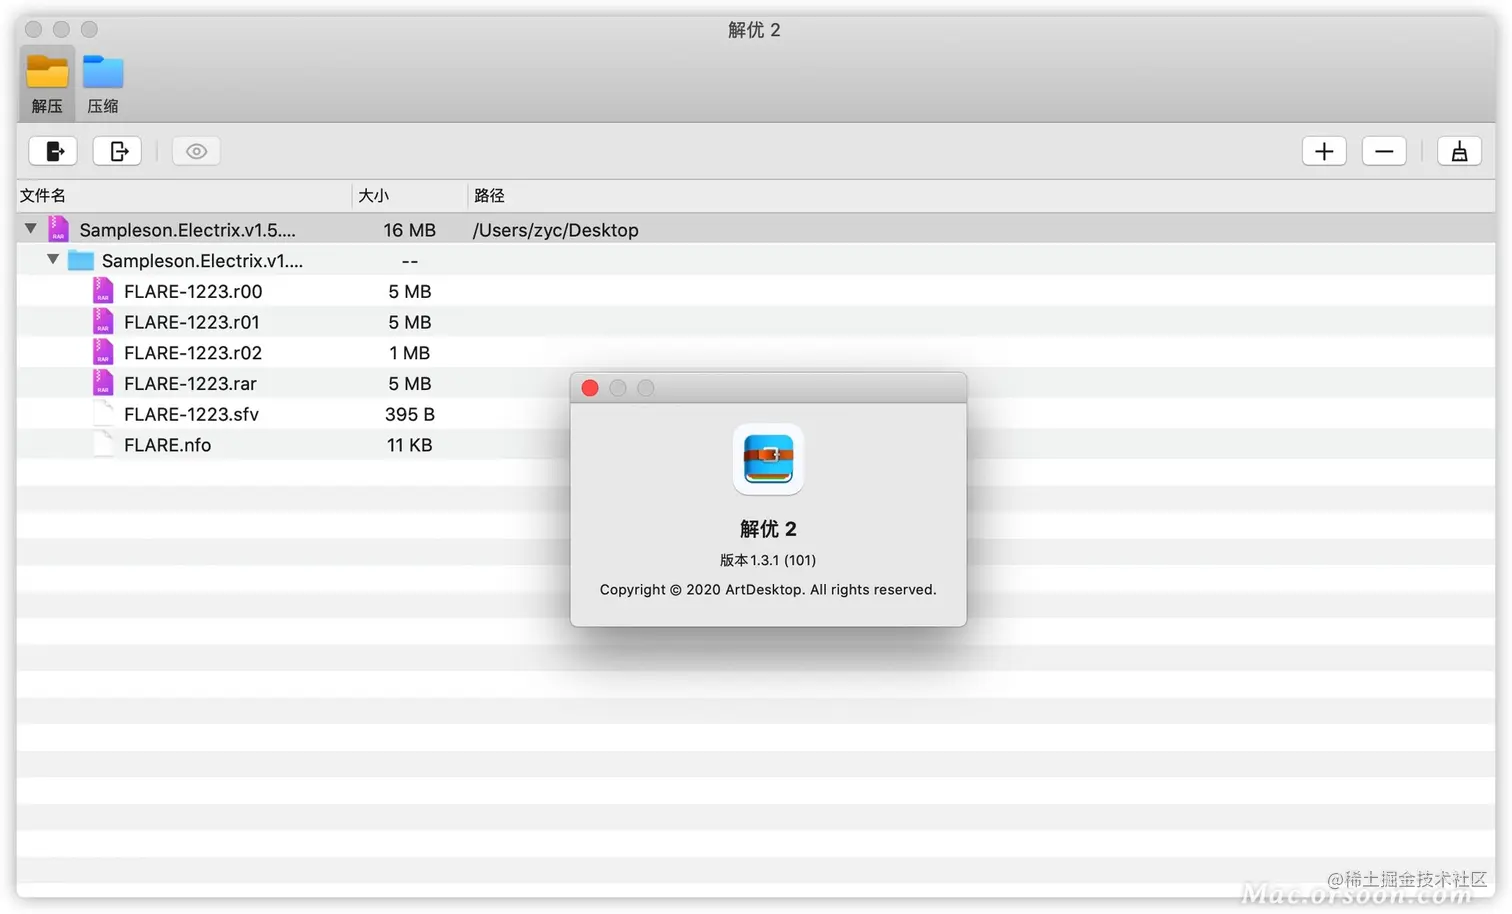Click the RAR icon of the top archive

58,229
